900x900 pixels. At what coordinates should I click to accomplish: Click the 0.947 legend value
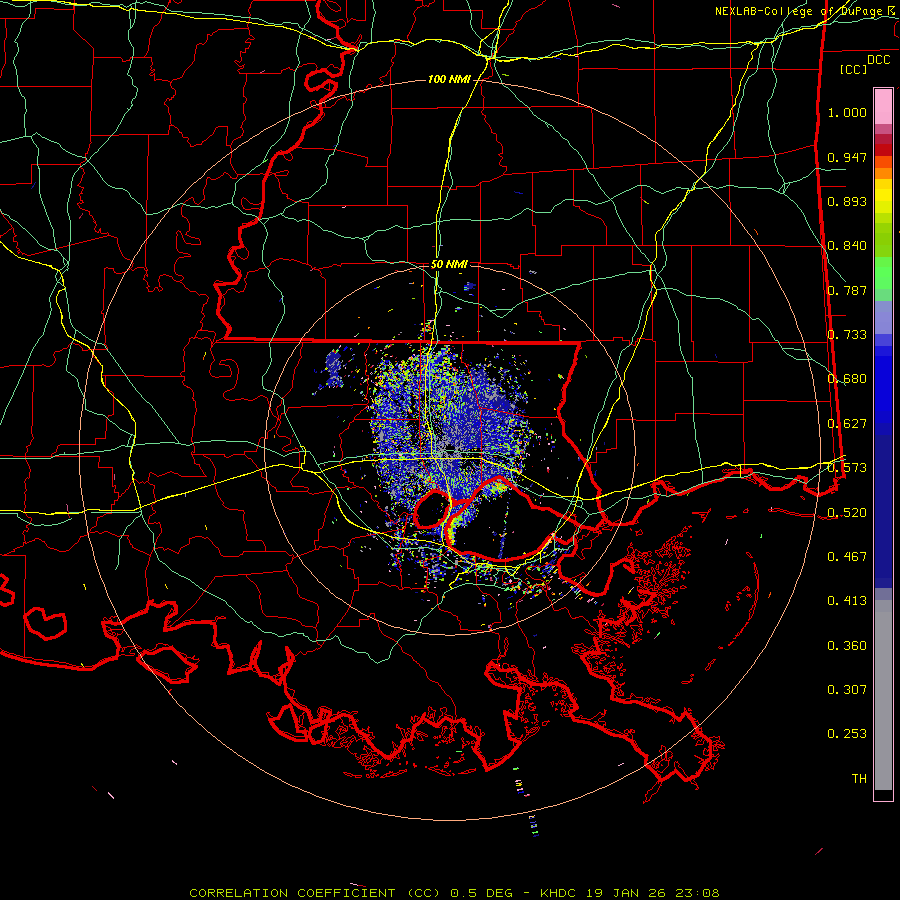point(847,157)
